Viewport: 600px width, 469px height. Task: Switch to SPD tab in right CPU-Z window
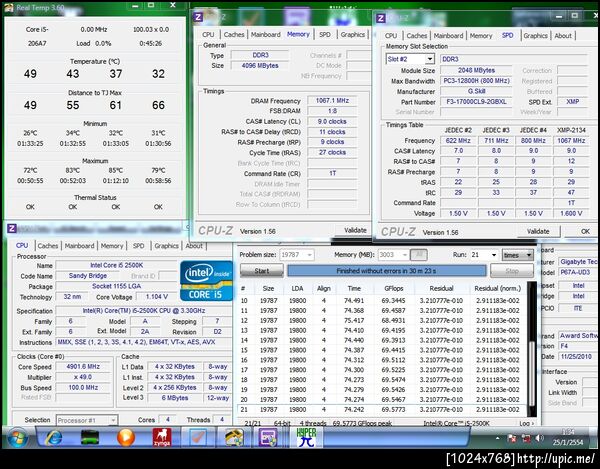[507, 35]
